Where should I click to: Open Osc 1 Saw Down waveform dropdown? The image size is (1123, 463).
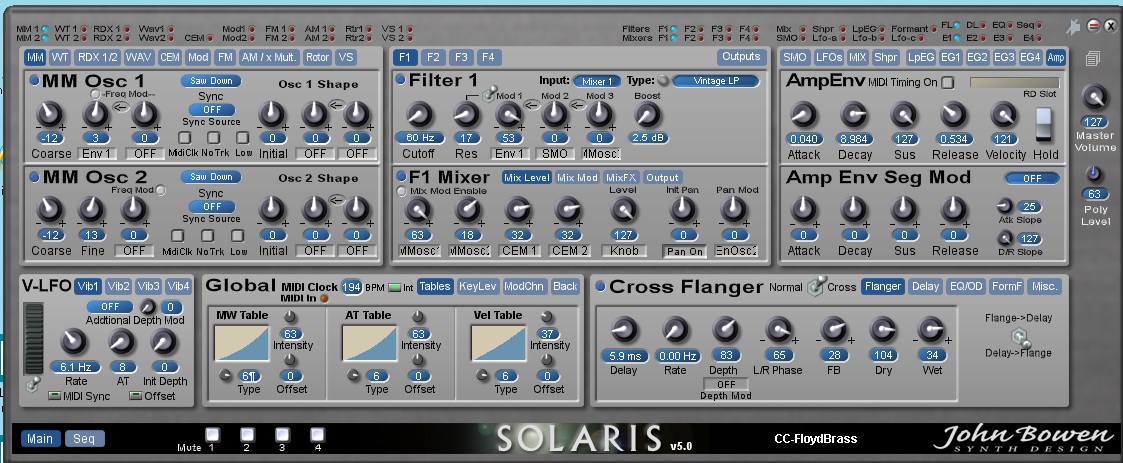[211, 81]
